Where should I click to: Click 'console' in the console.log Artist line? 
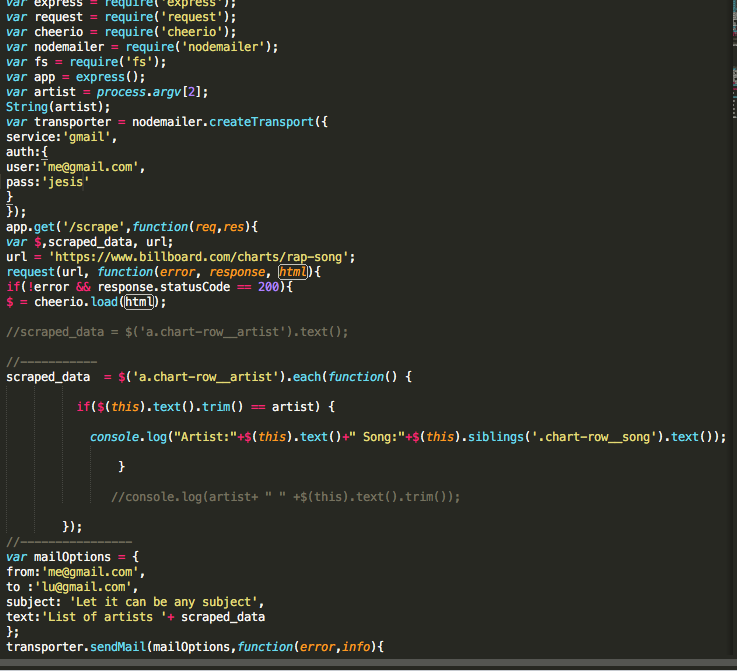[x=115, y=437]
